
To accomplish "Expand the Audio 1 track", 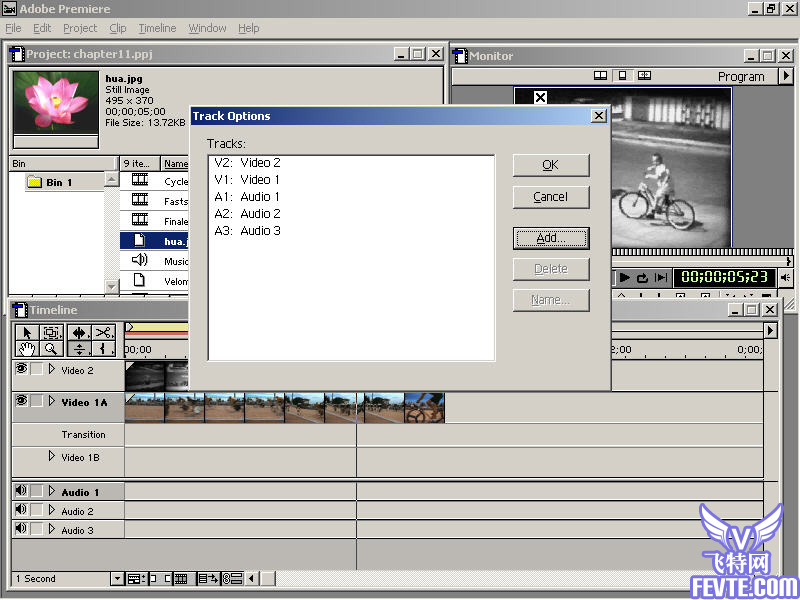I will (52, 491).
